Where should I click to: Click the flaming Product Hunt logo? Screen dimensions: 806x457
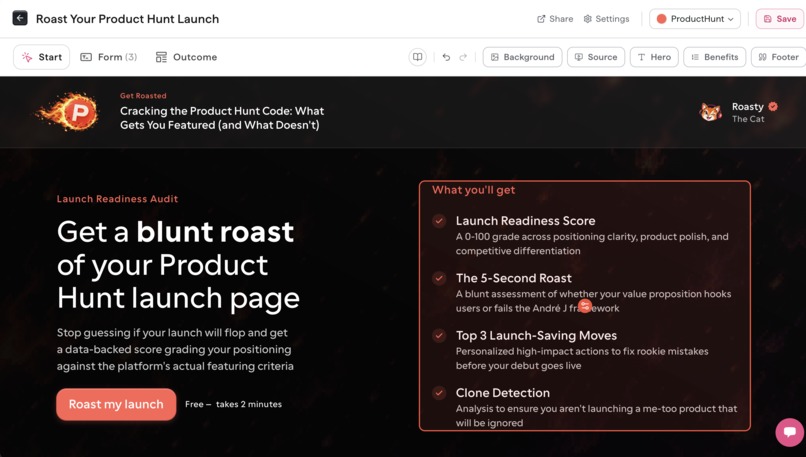[68, 112]
